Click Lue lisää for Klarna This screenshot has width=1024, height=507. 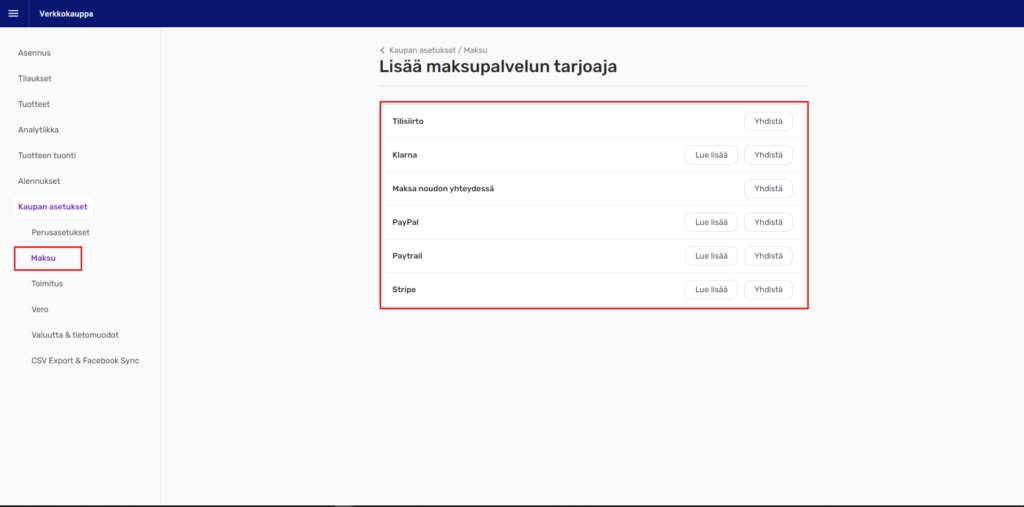click(711, 155)
